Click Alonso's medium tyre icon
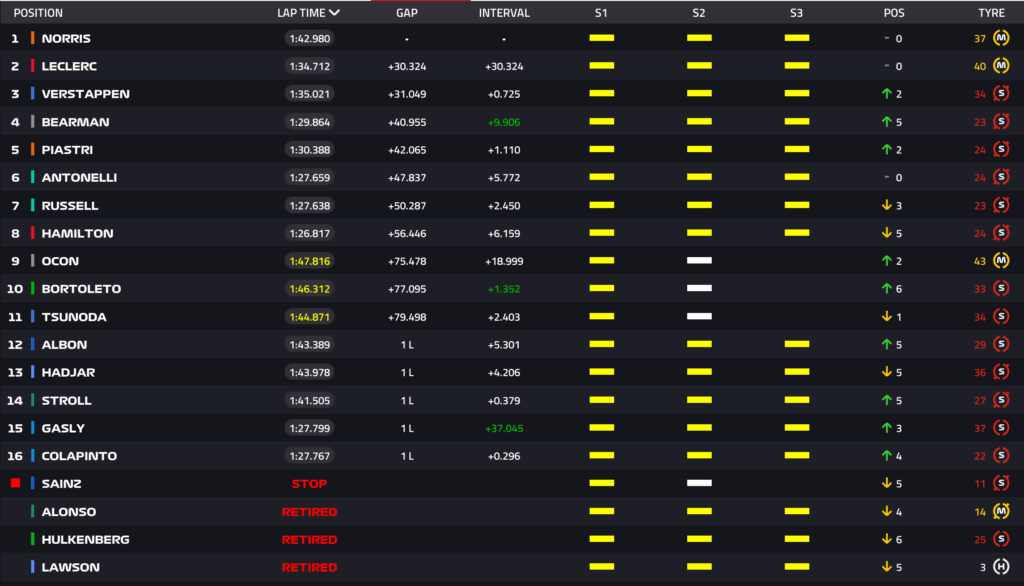1024x586 pixels. (x=1000, y=511)
